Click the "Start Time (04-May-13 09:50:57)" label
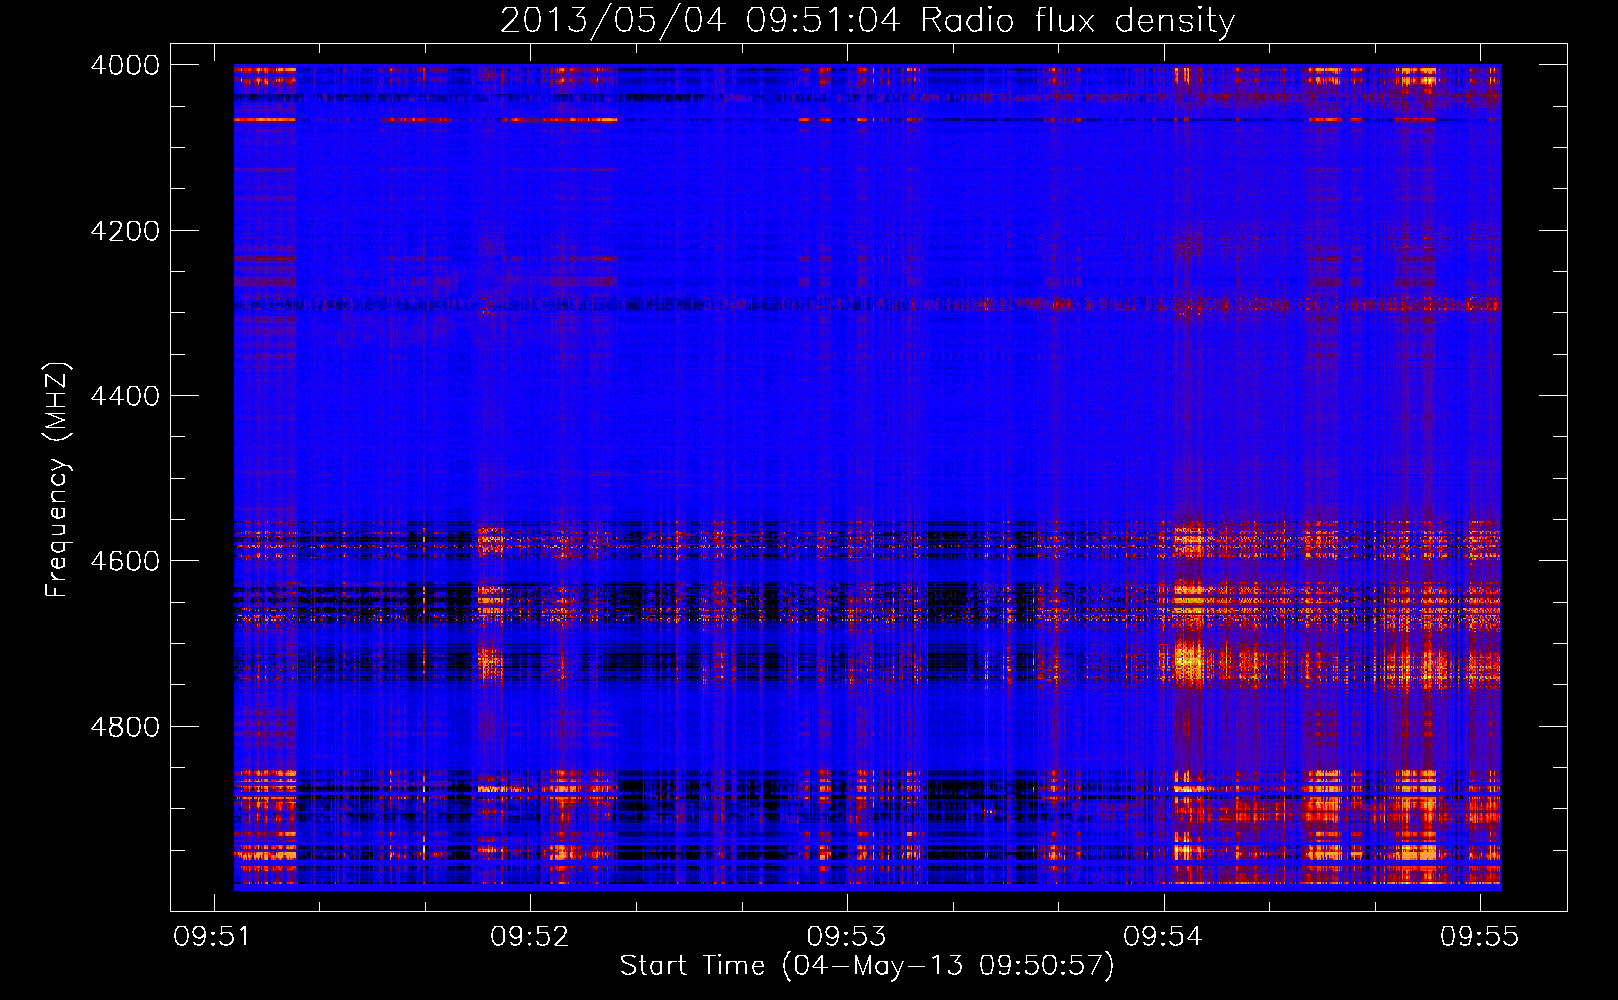Image resolution: width=1618 pixels, height=1000 pixels. [867, 966]
